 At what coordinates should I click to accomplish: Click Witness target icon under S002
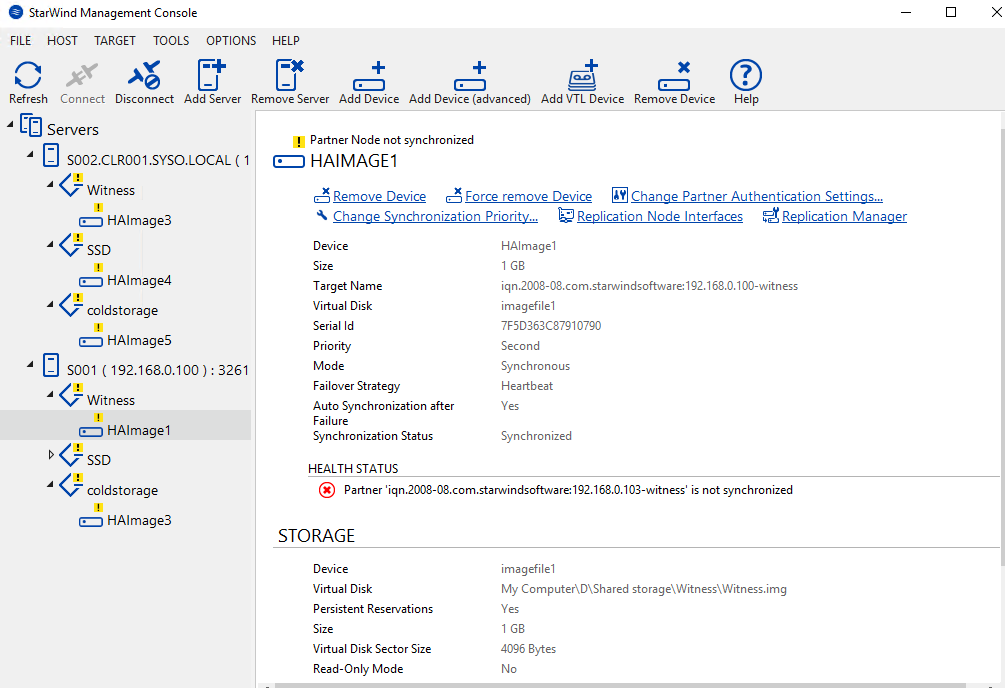71,185
